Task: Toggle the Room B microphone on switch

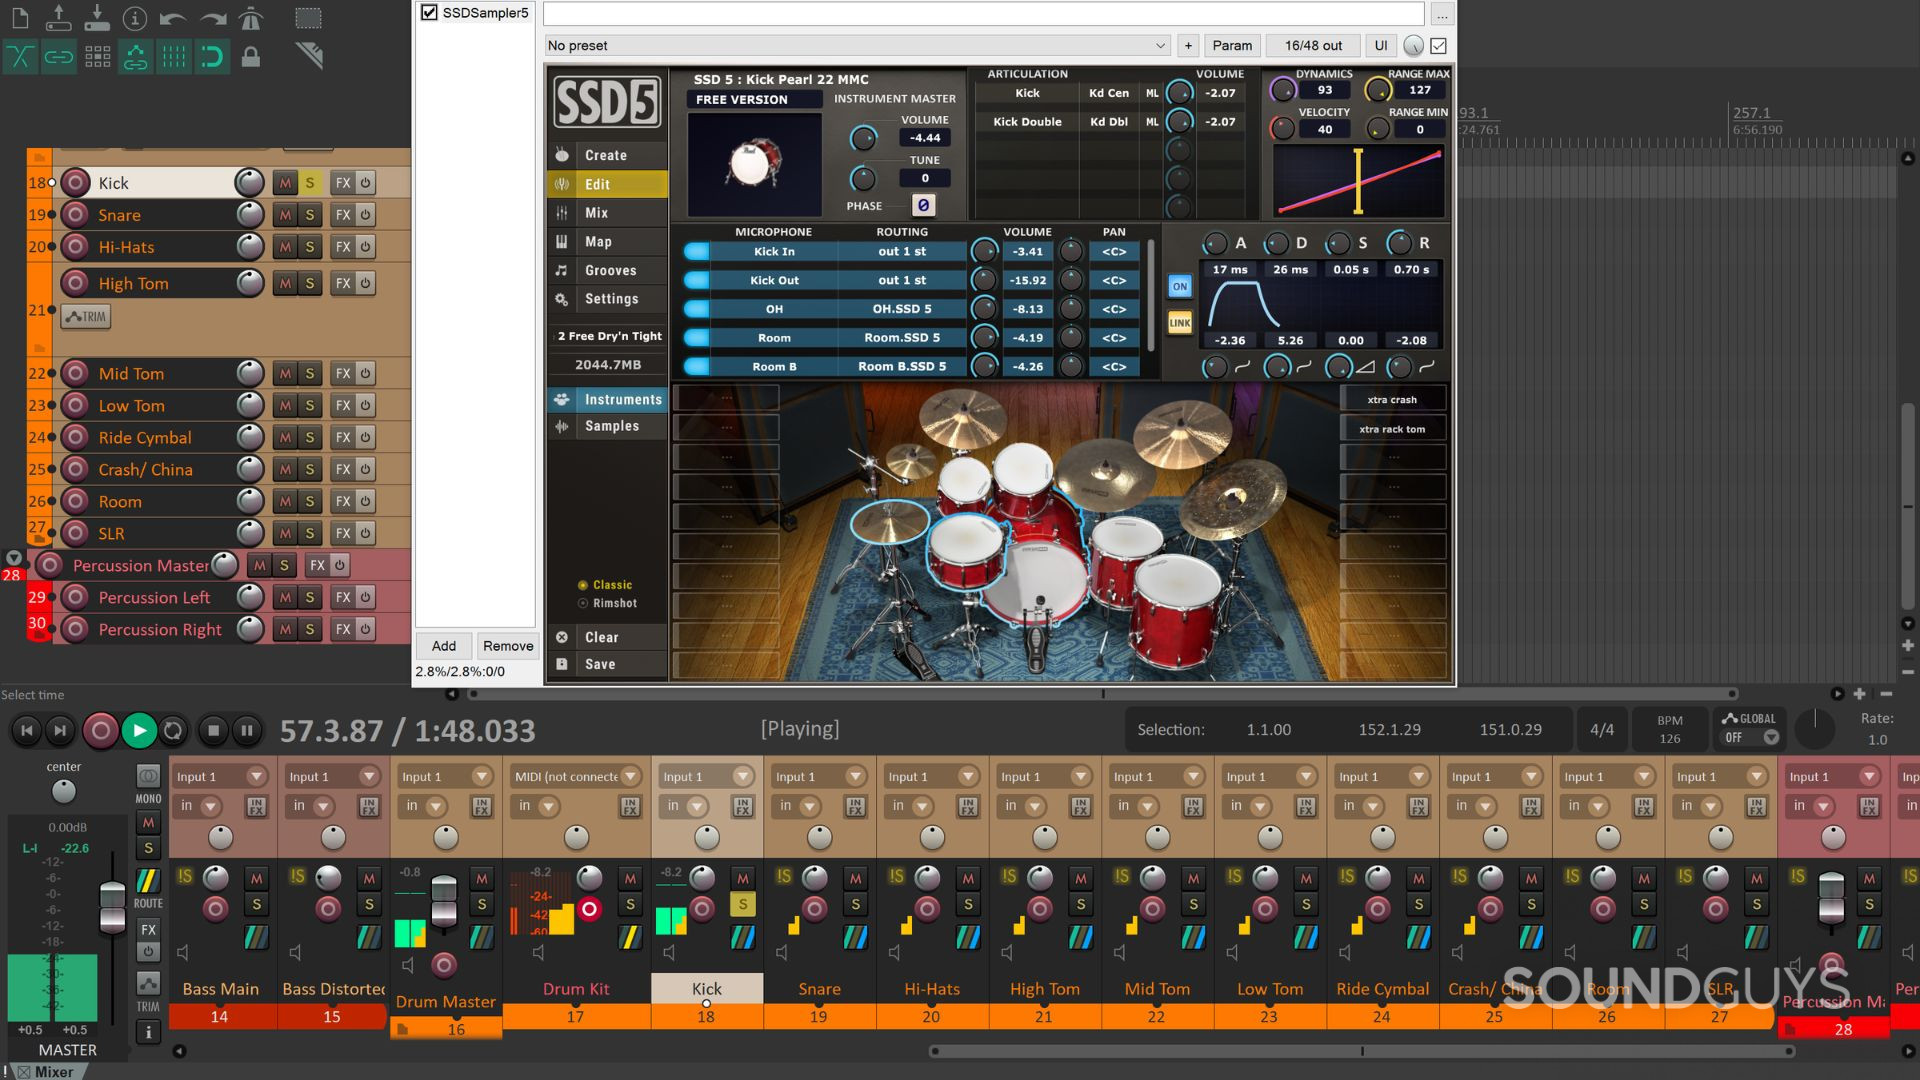Action: pos(697,367)
